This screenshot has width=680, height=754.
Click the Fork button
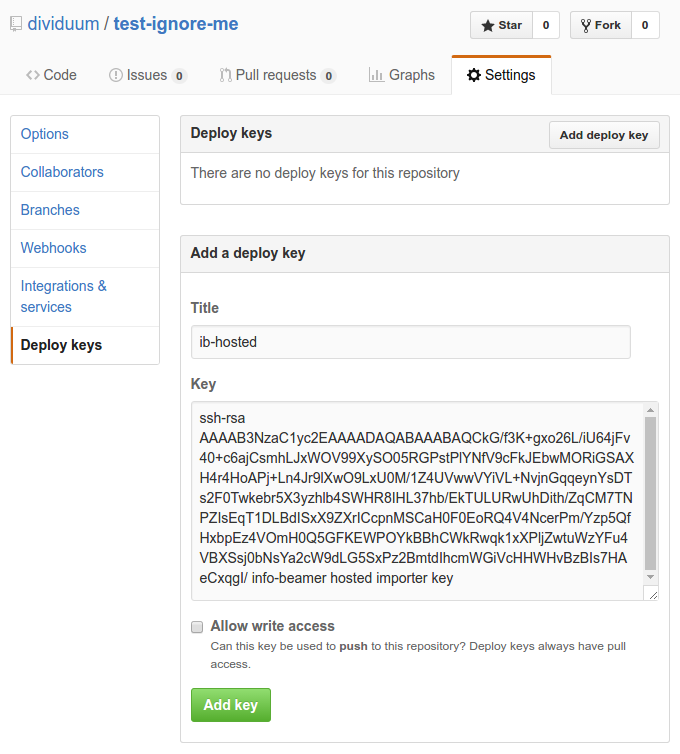tap(600, 25)
